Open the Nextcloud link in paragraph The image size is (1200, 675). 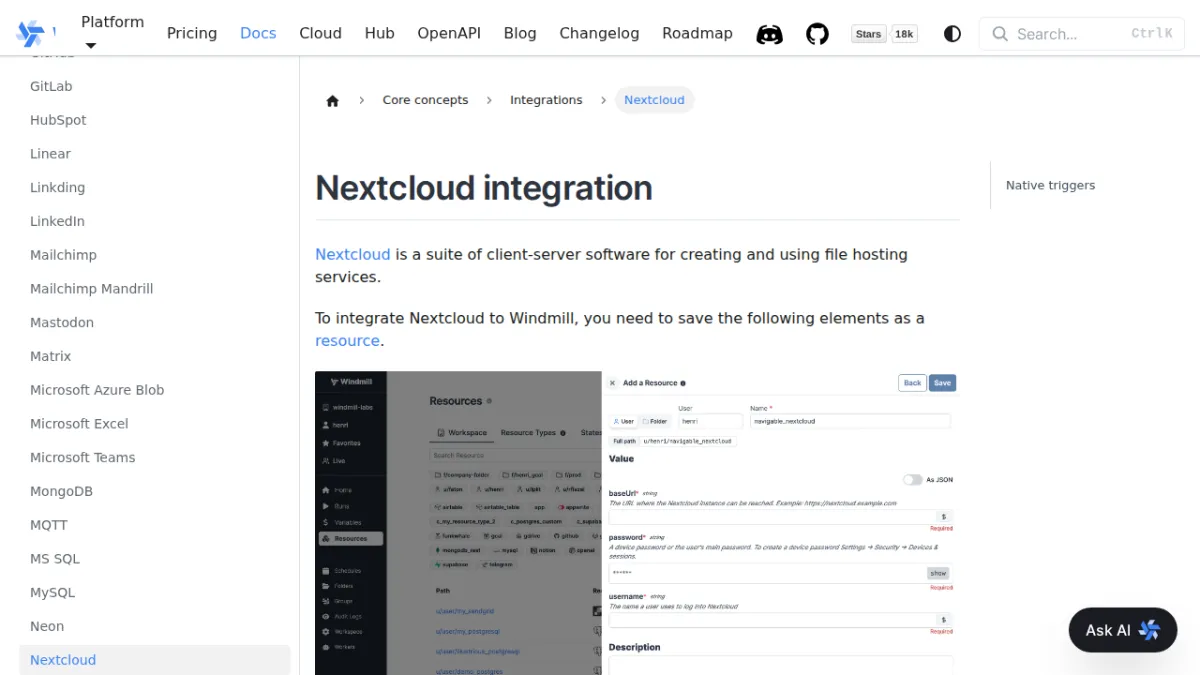pyautogui.click(x=353, y=254)
